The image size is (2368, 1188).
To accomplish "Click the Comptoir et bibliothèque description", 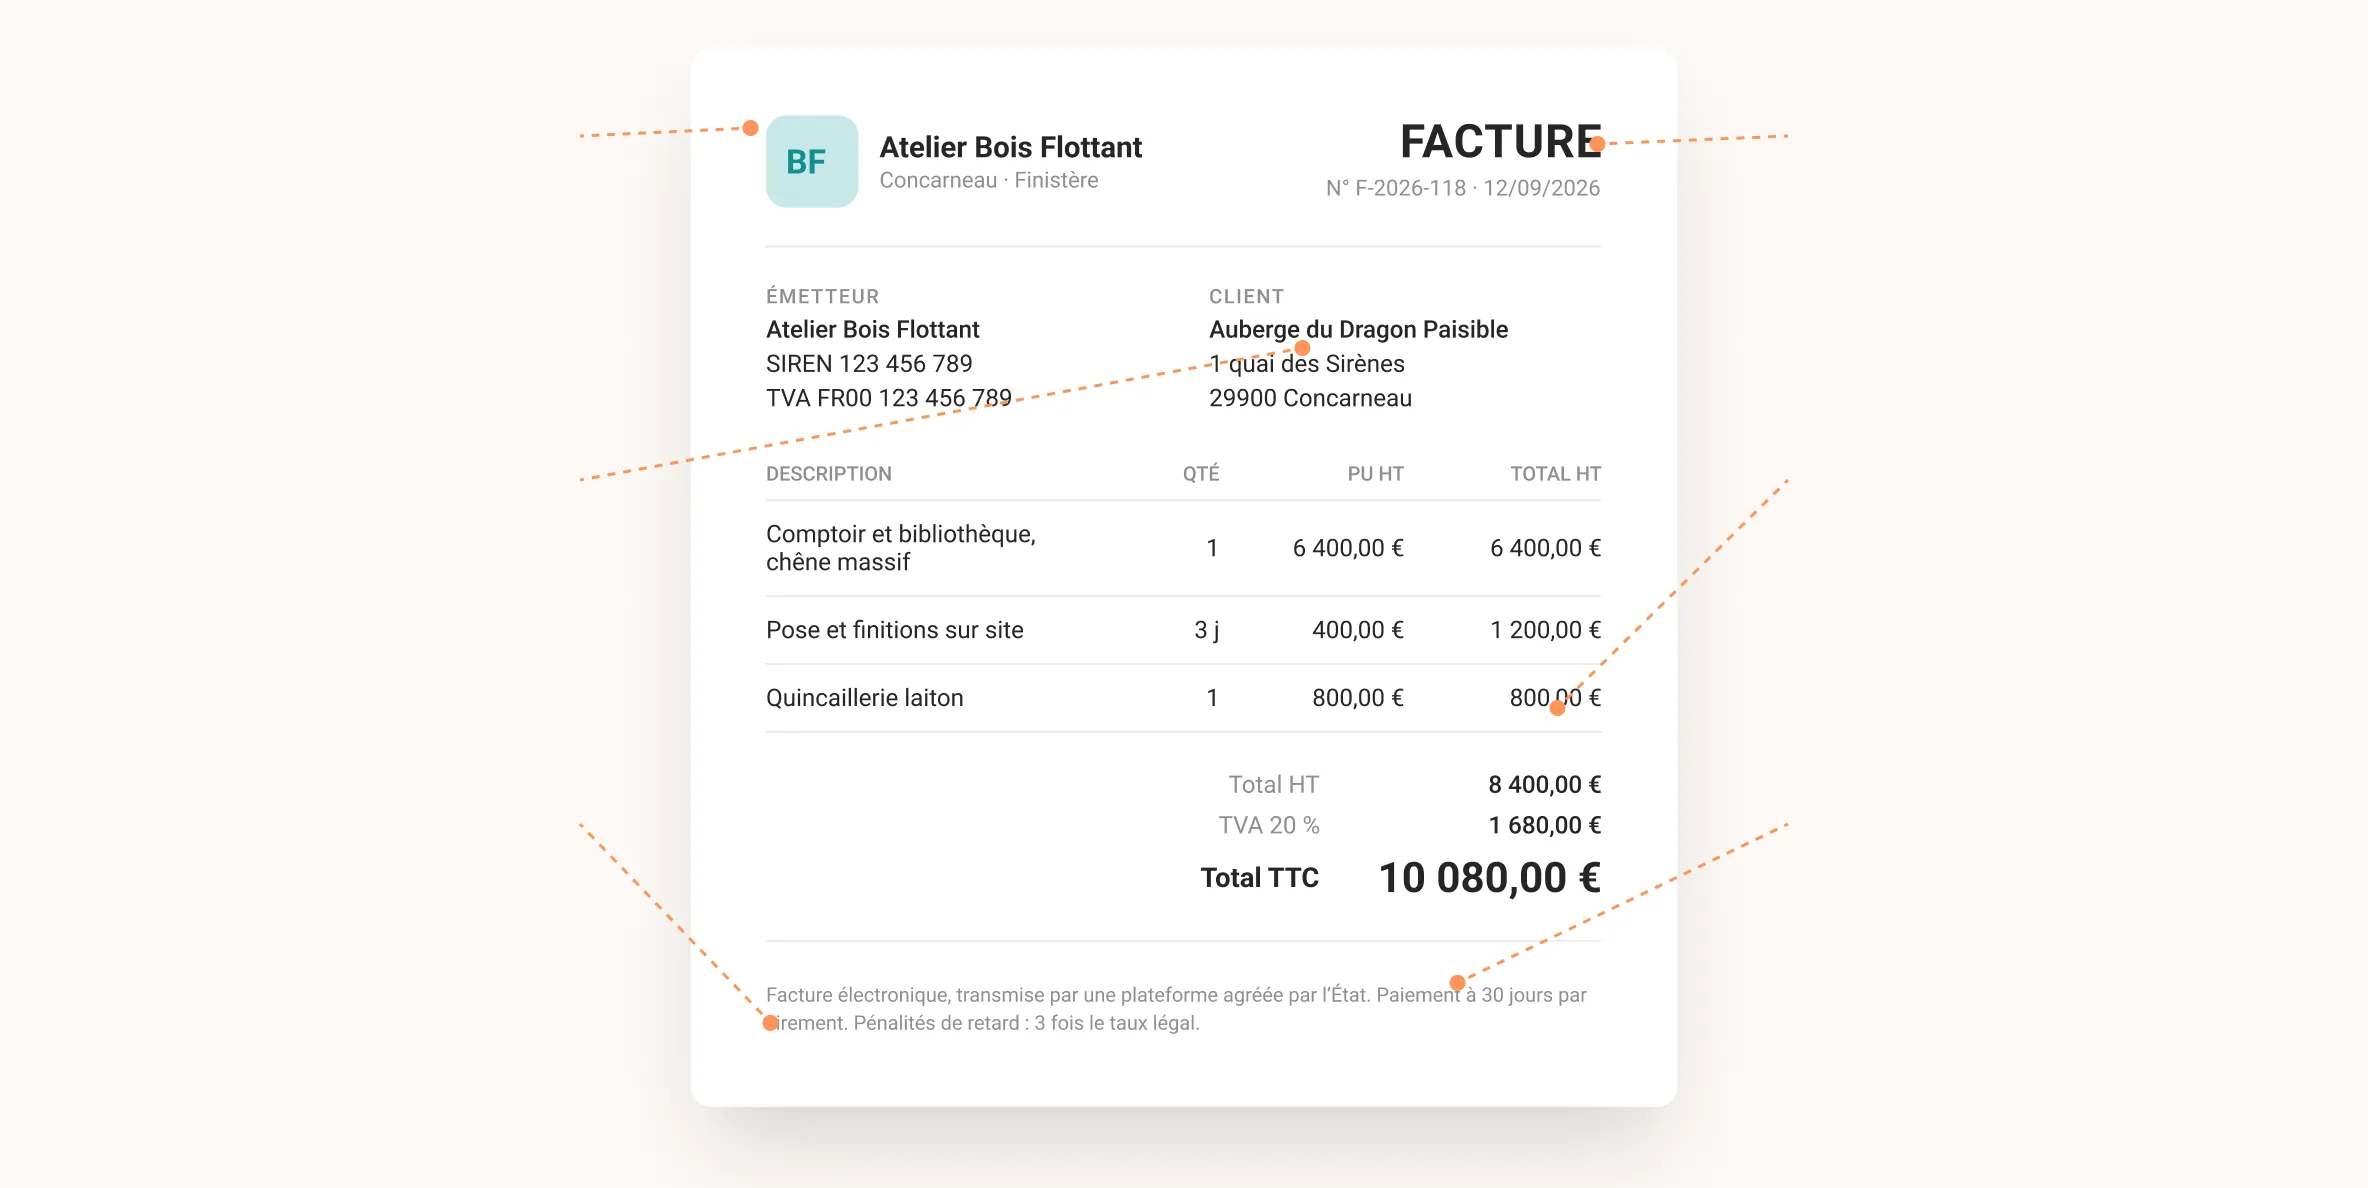I will [x=901, y=548].
